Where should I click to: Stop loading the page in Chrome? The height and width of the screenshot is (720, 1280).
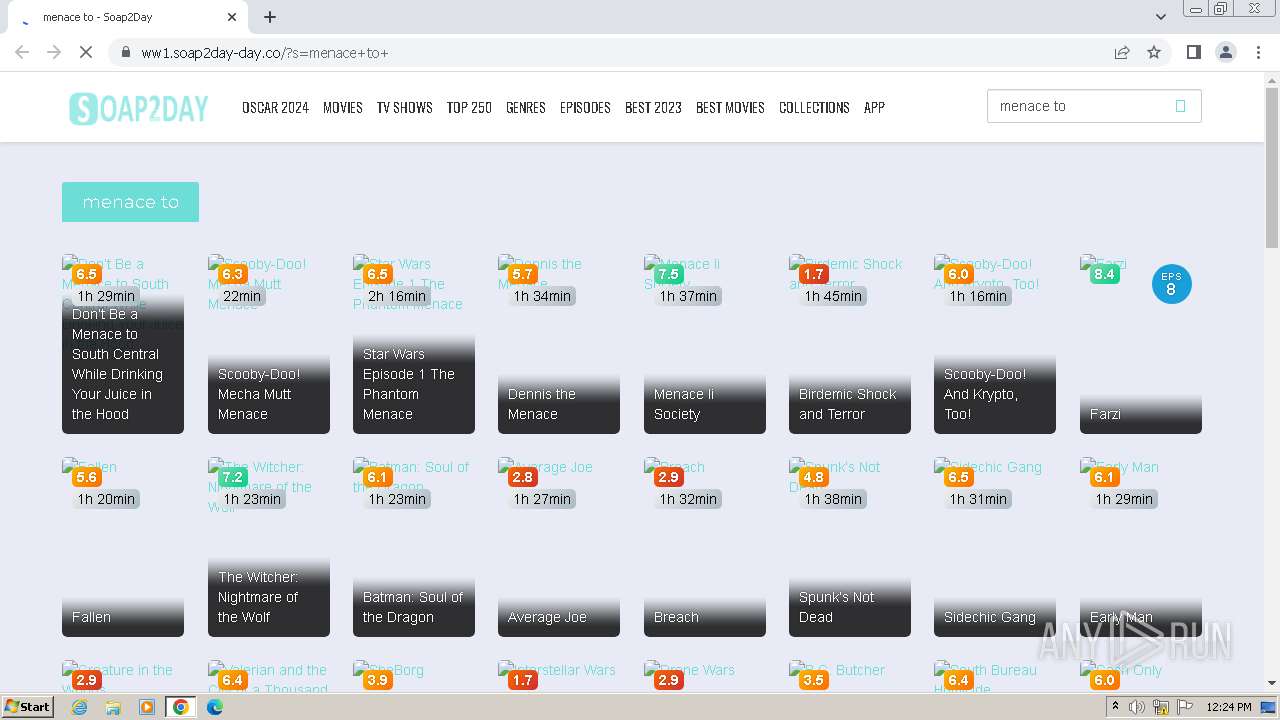coord(86,52)
